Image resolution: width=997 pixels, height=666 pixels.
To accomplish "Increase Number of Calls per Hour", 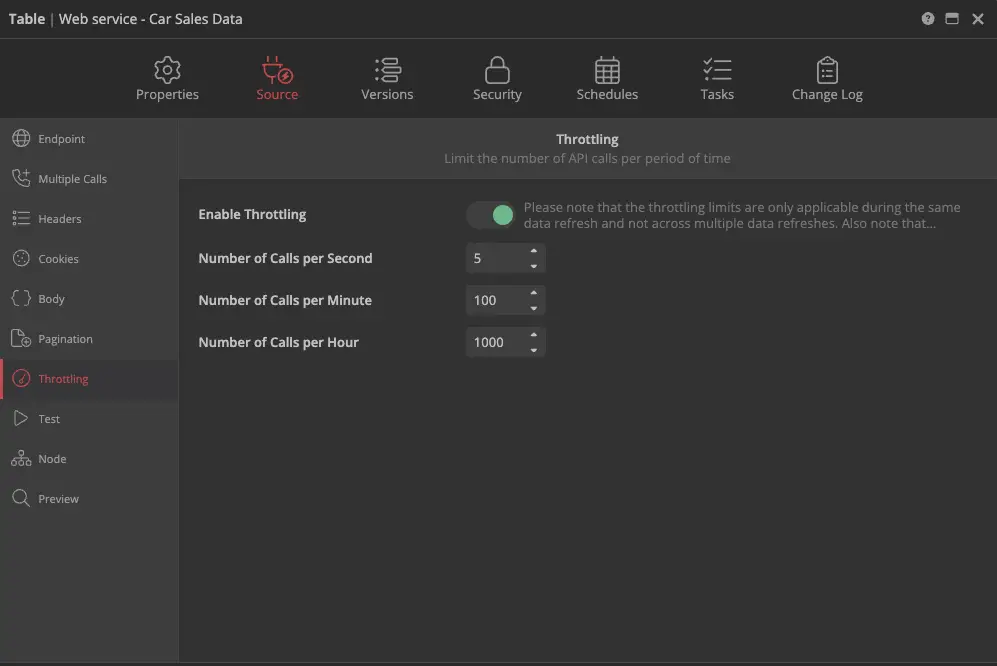I will 534,335.
